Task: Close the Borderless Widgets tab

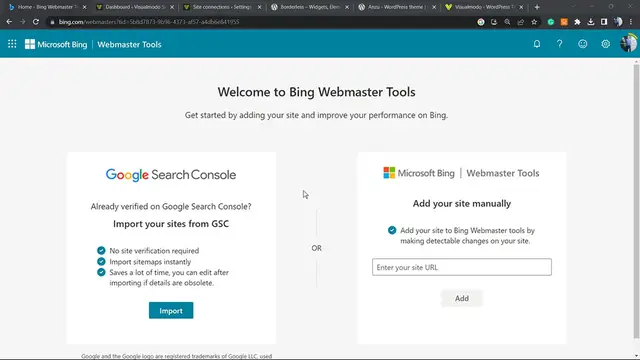Action: coord(347,7)
